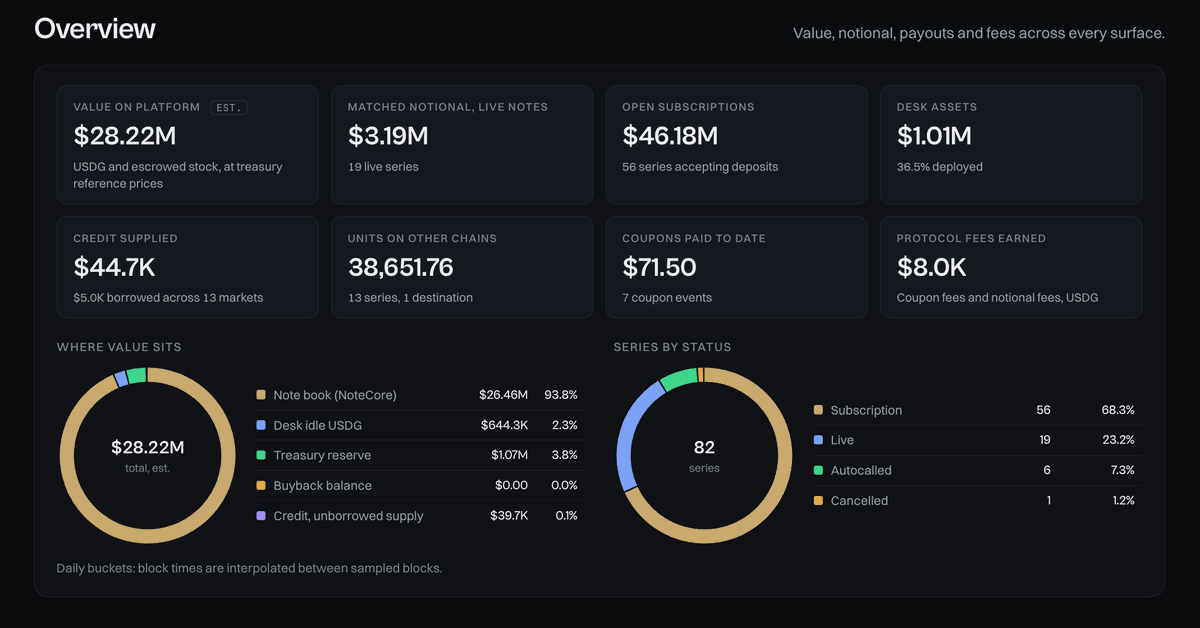Click the 82 series count in status donut
The image size is (1200, 628).
point(704,447)
